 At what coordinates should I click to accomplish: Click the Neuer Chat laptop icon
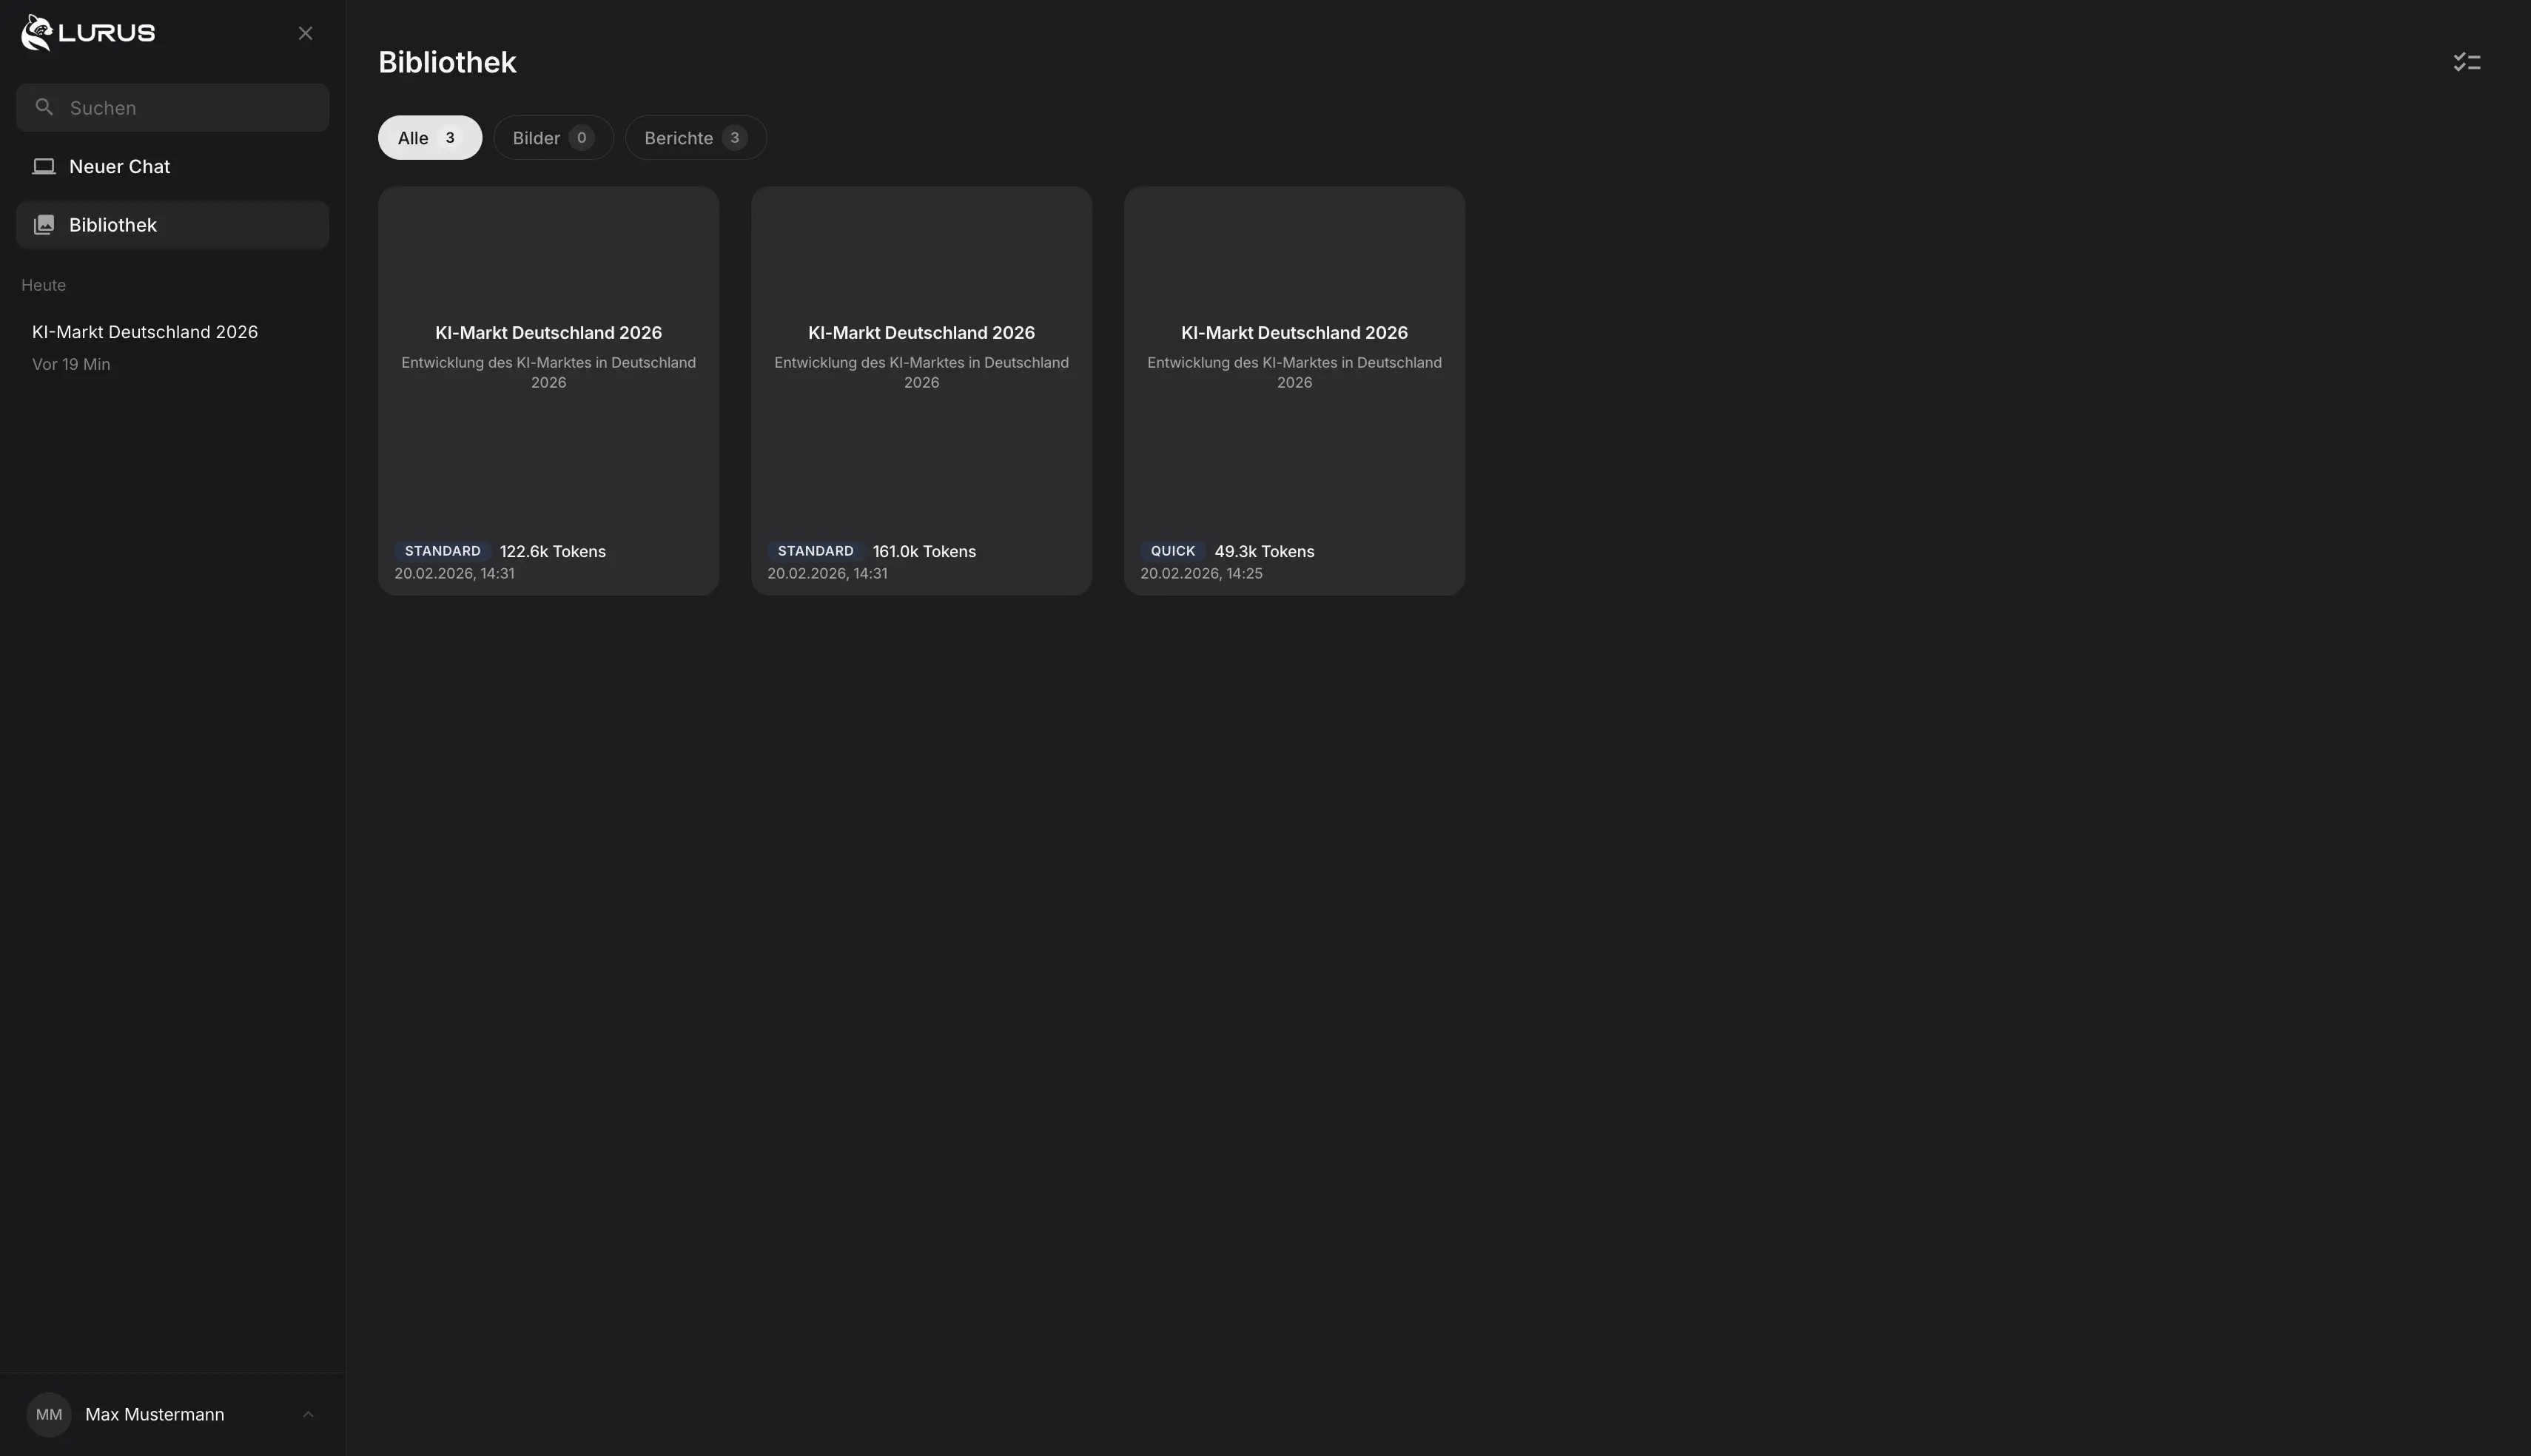pyautogui.click(x=44, y=167)
